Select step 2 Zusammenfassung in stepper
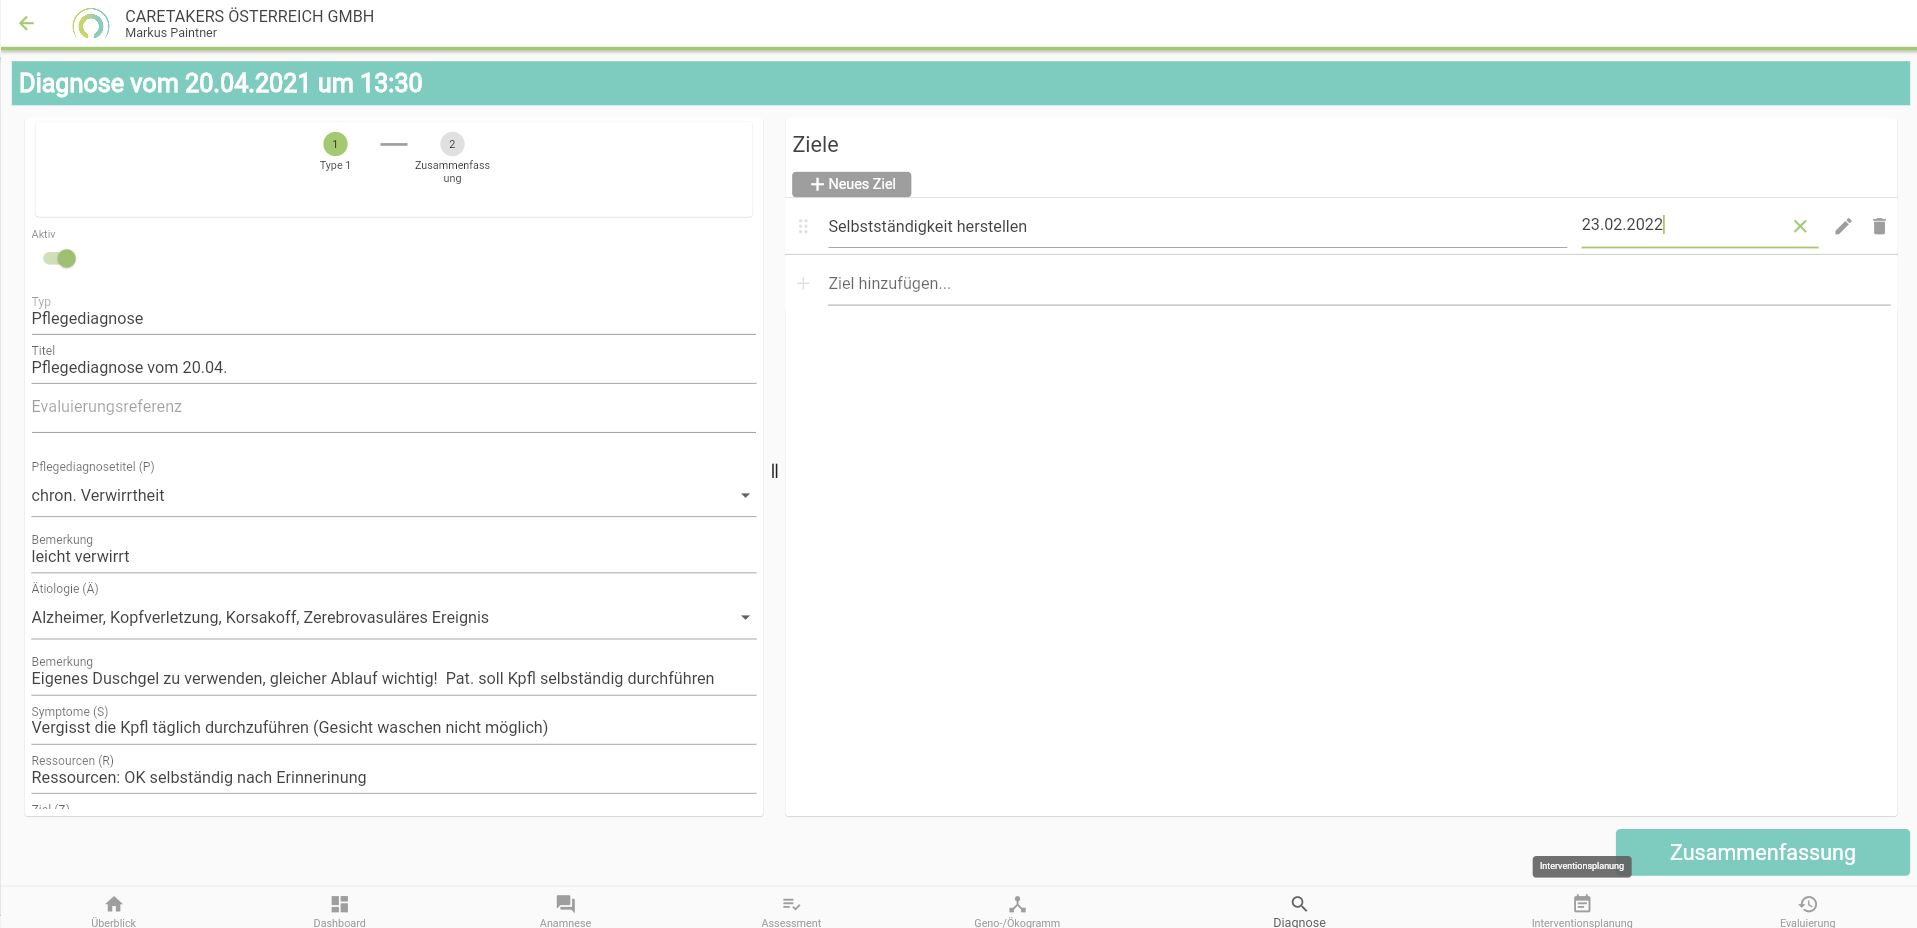The width and height of the screenshot is (1917, 928). pyautogui.click(x=452, y=145)
